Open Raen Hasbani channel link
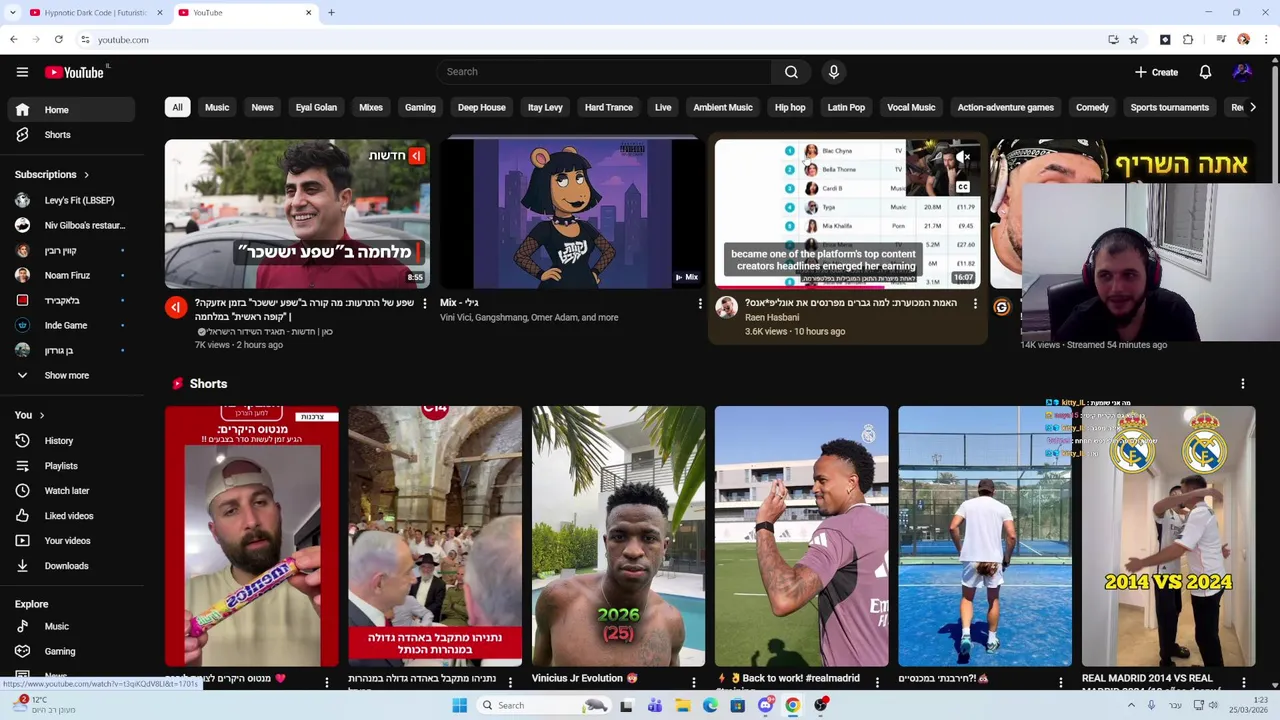Image resolution: width=1280 pixels, height=720 pixels. pos(772,317)
